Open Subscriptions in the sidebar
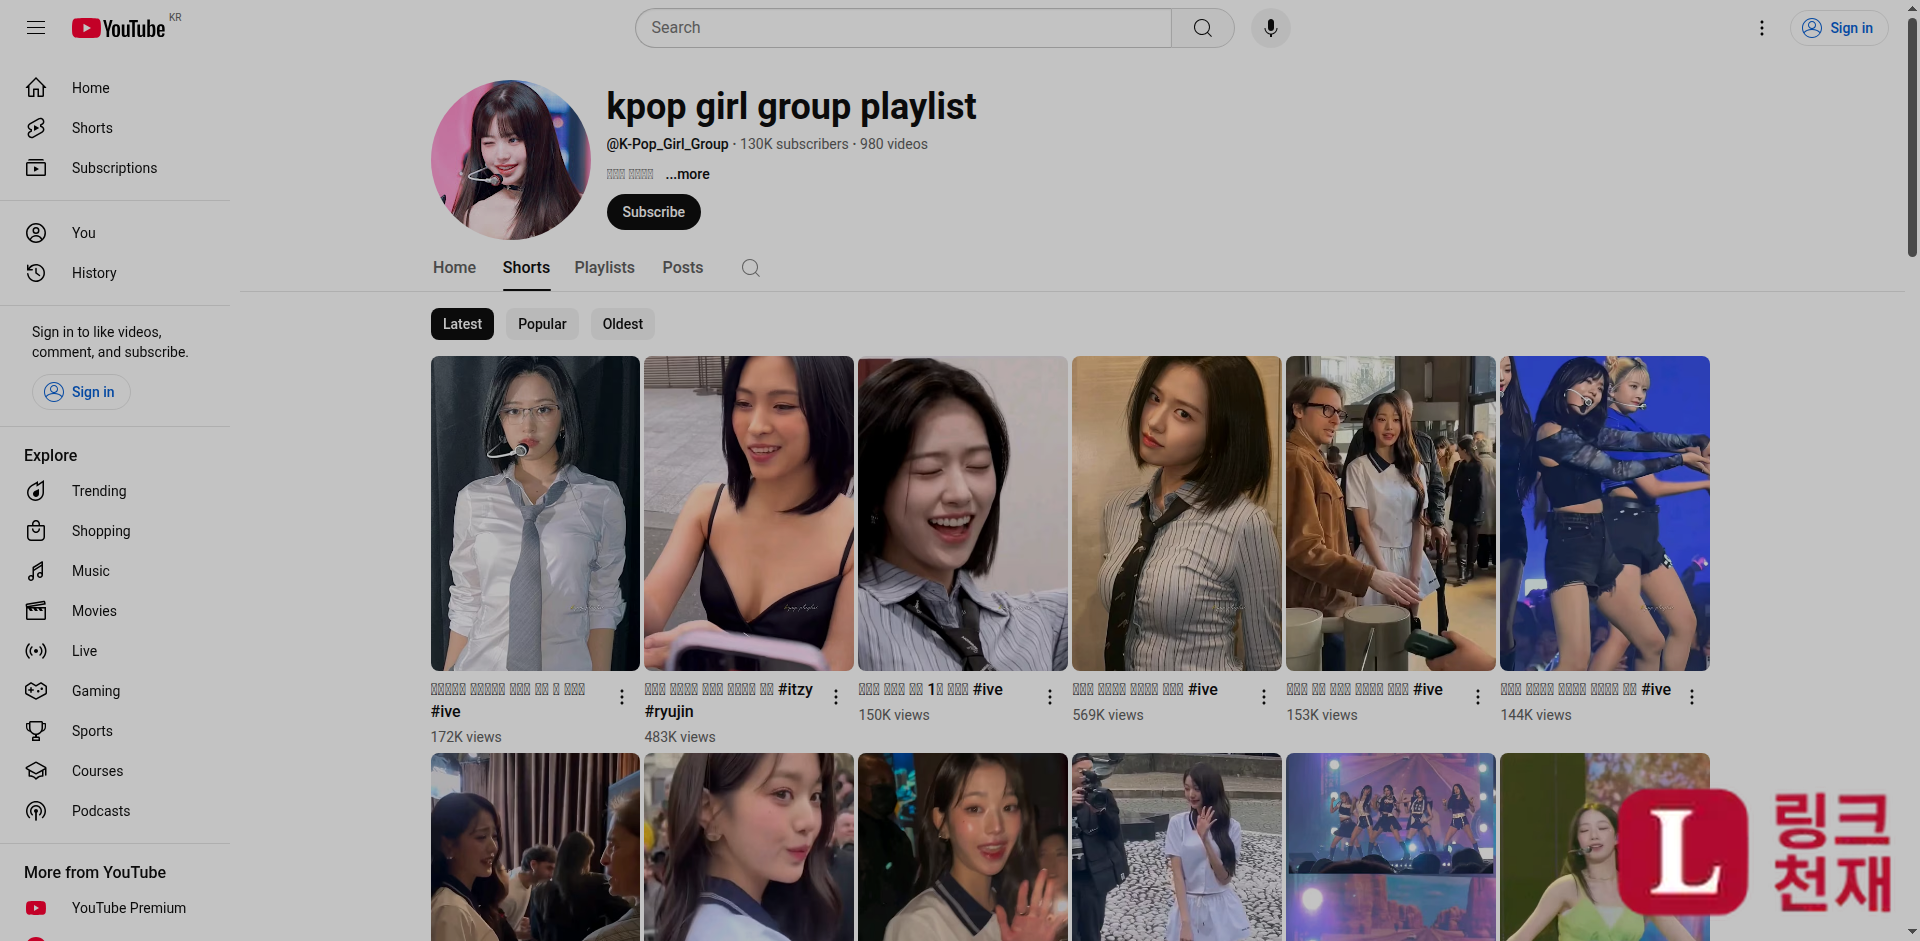The image size is (1920, 941). pyautogui.click(x=115, y=168)
